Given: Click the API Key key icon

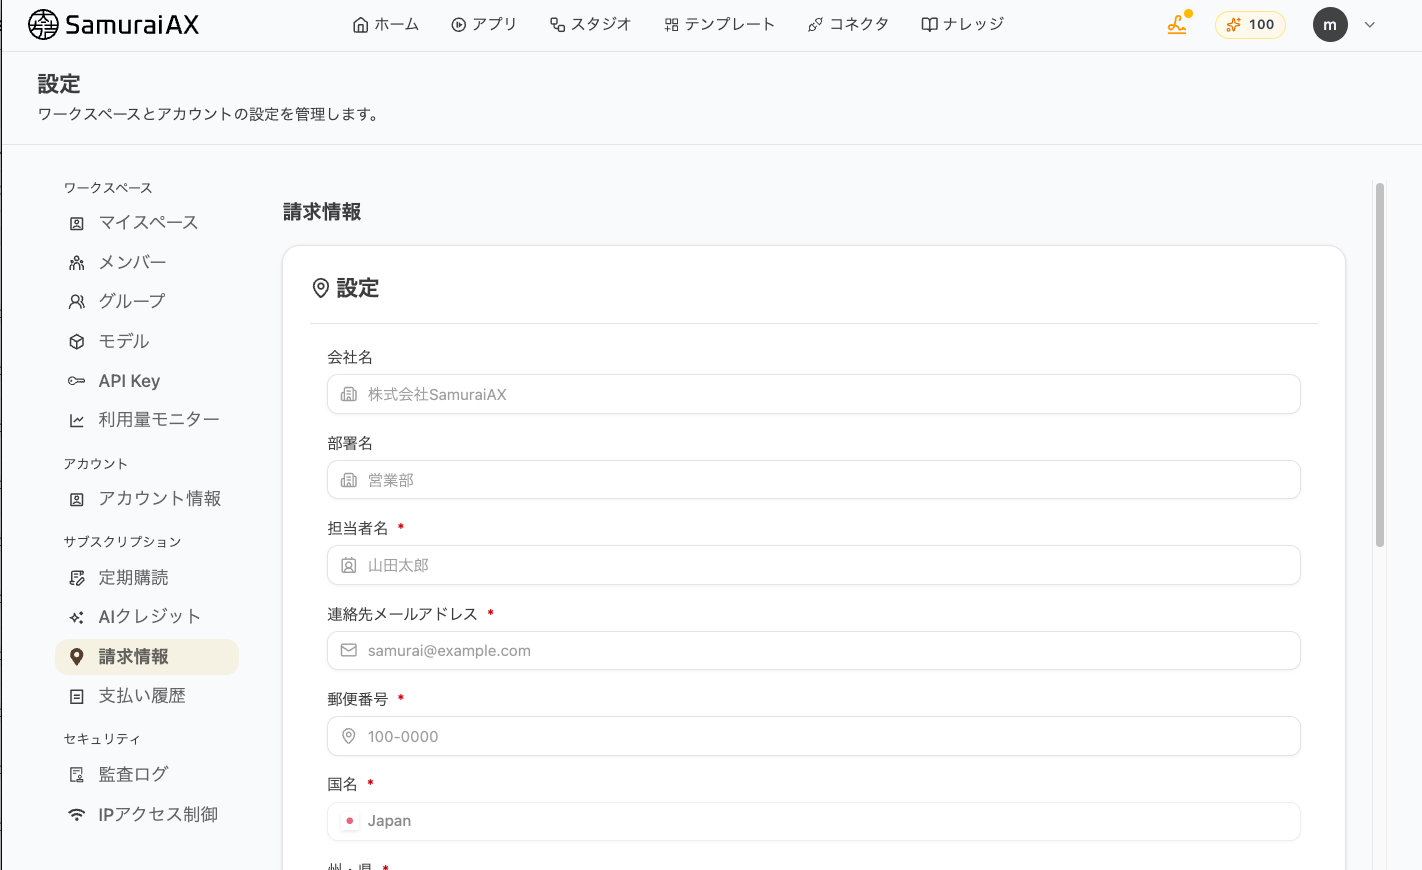Looking at the screenshot, I should click(77, 381).
